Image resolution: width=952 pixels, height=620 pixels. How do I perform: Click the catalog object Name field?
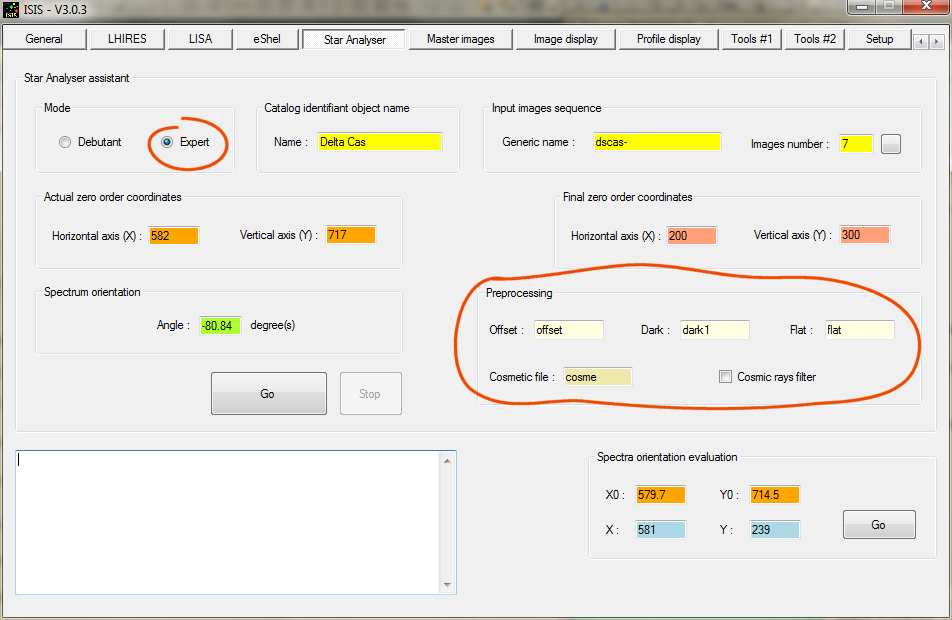[x=379, y=142]
